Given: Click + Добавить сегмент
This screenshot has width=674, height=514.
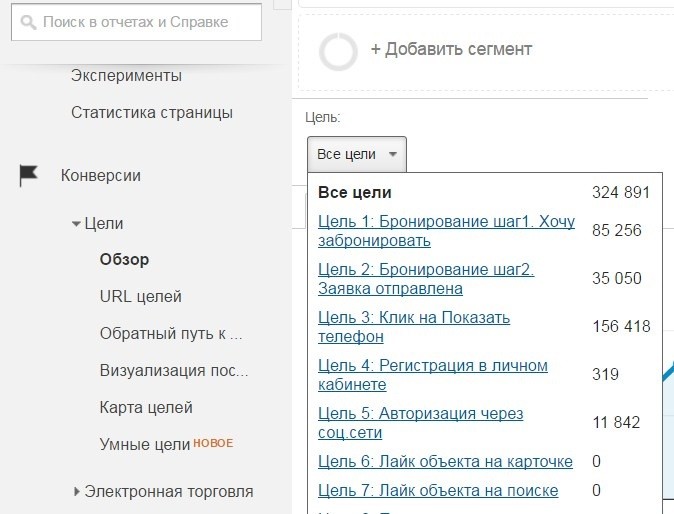Looking at the screenshot, I should [451, 49].
